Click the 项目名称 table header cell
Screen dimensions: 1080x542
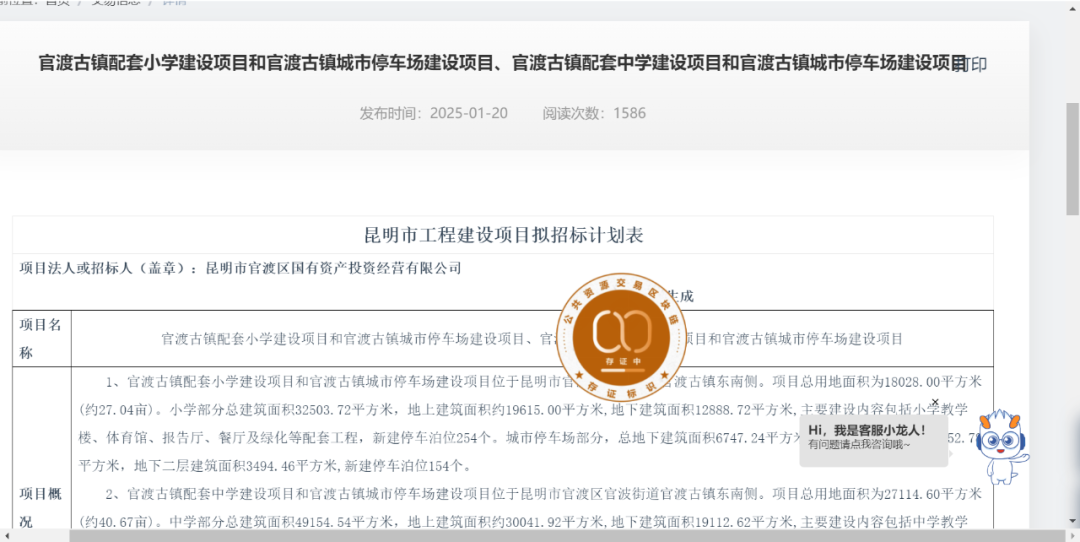41,339
